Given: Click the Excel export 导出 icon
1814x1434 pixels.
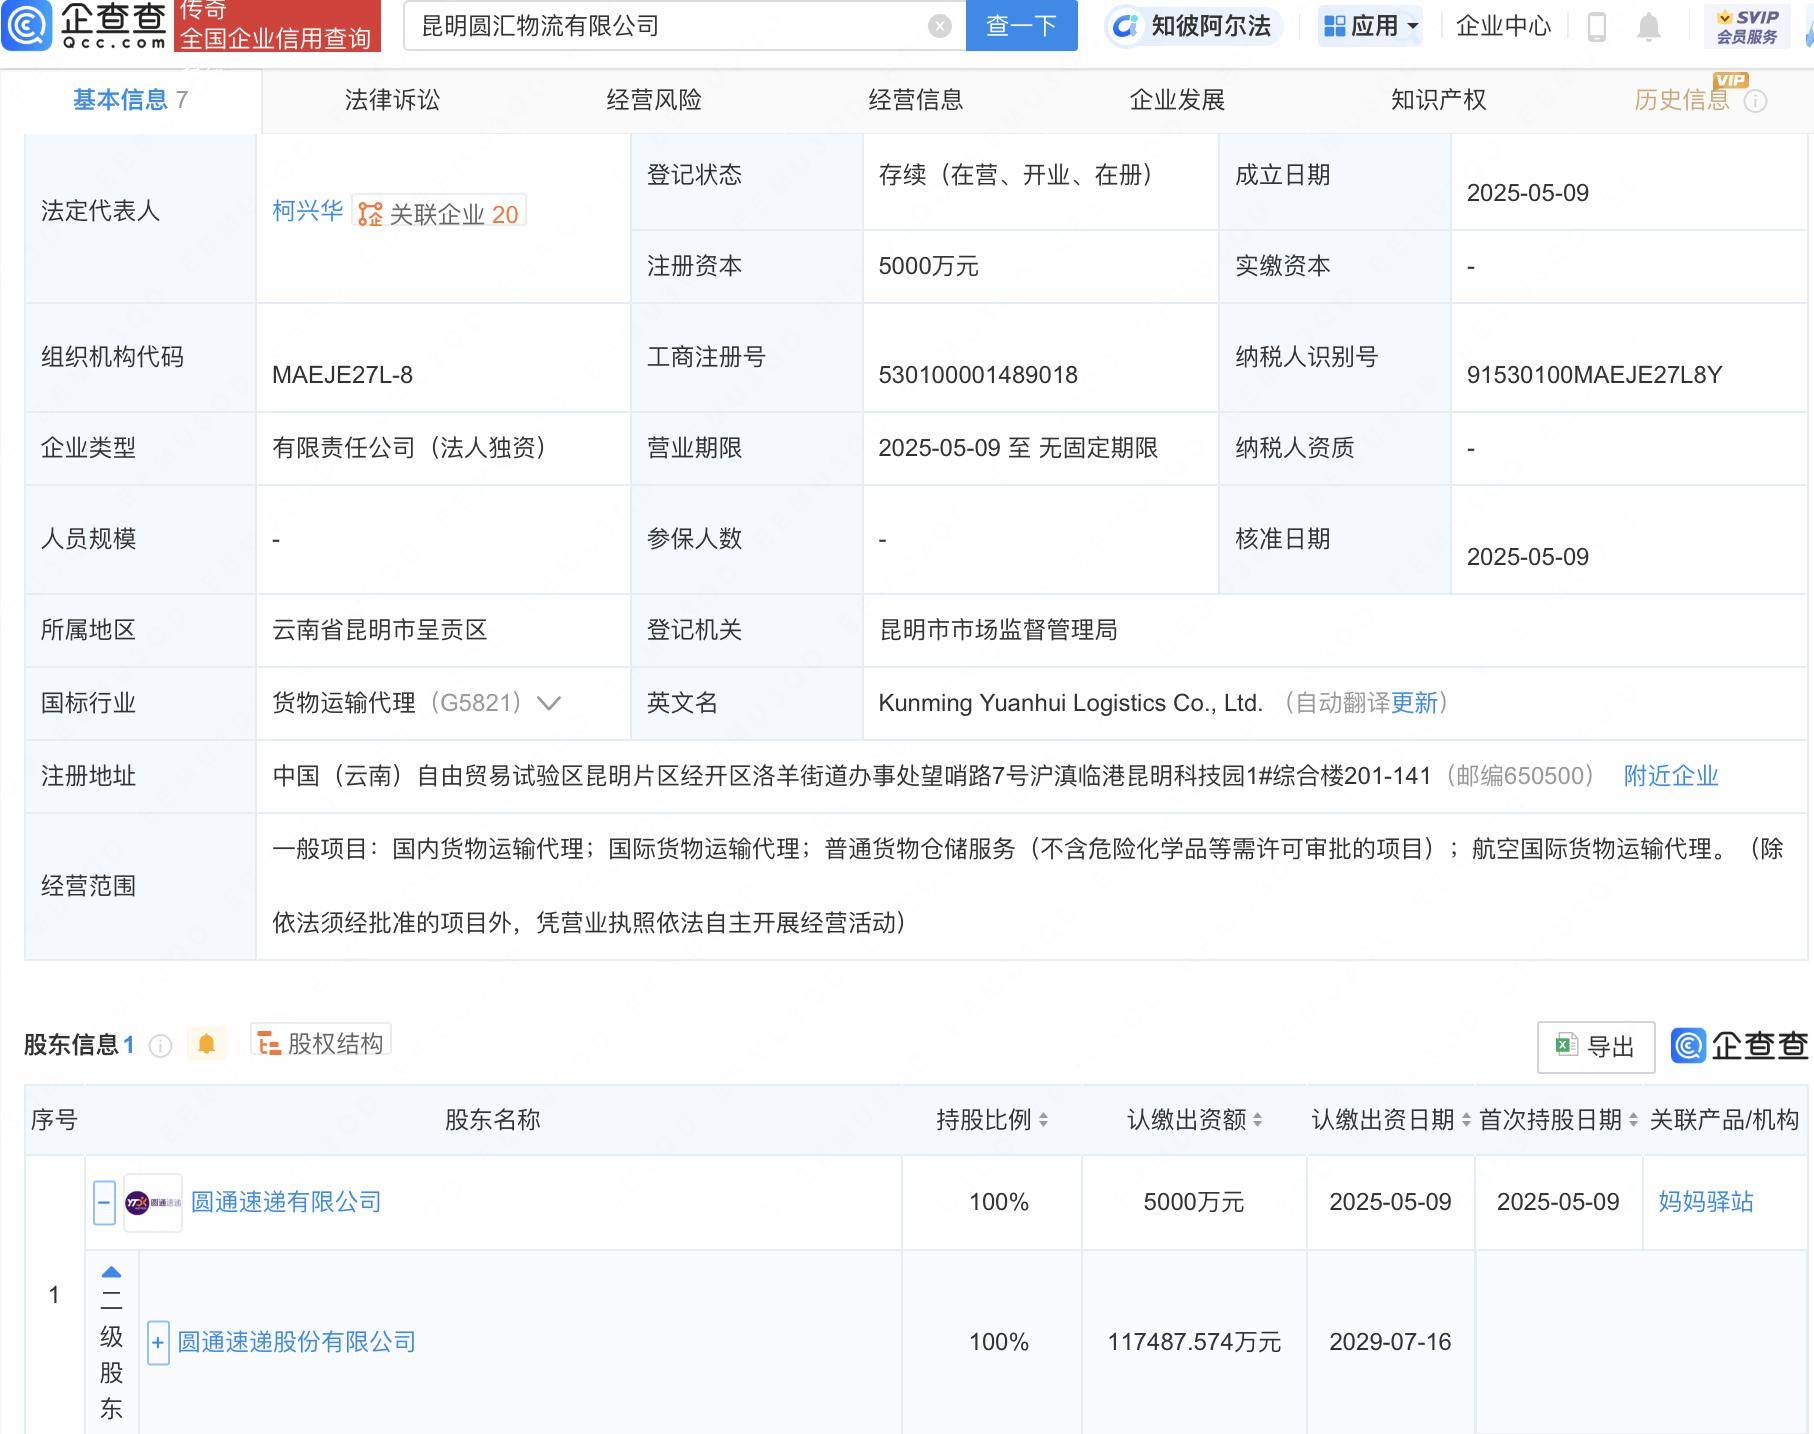Looking at the screenshot, I should coord(1567,1047).
